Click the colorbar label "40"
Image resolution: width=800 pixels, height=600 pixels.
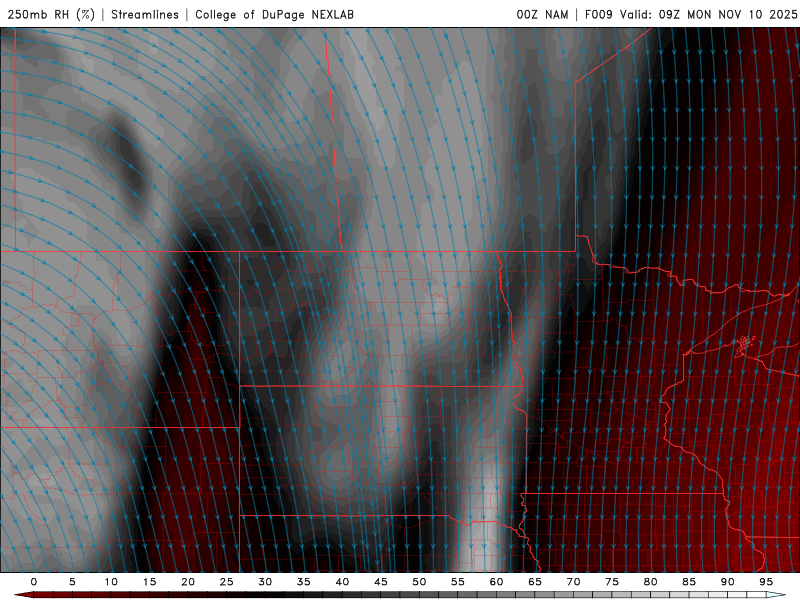342,582
